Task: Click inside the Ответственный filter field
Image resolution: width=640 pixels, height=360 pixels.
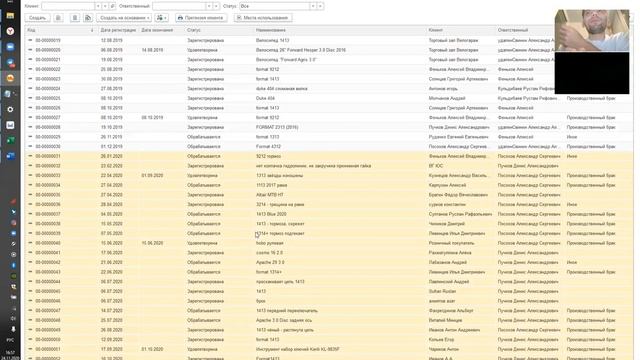Action: point(179,6)
